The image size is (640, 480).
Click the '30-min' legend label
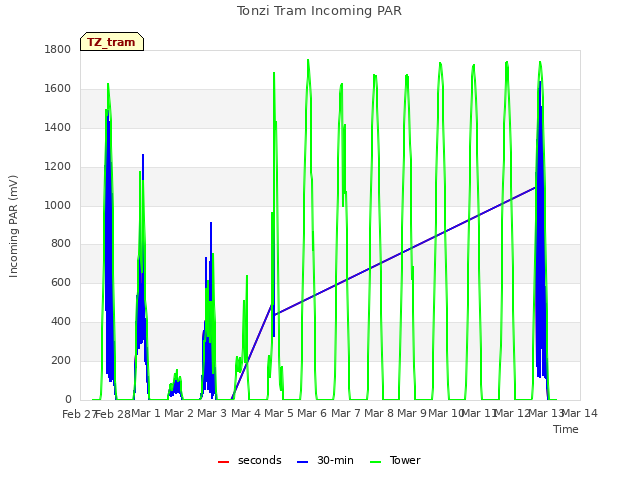335,460
